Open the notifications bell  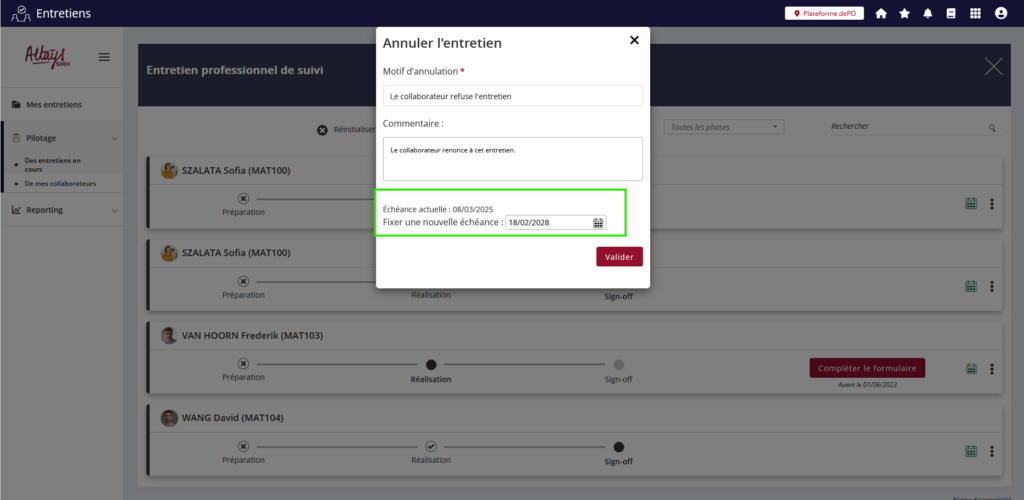click(928, 14)
